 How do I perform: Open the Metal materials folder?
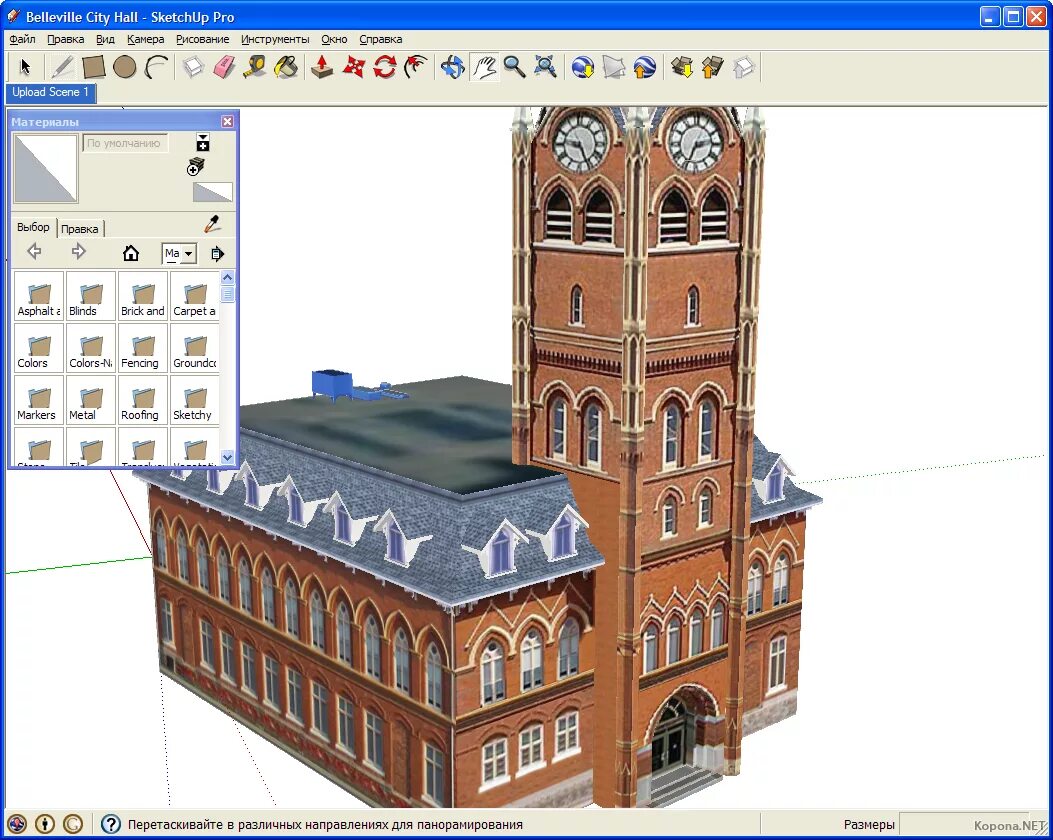pyautogui.click(x=91, y=400)
